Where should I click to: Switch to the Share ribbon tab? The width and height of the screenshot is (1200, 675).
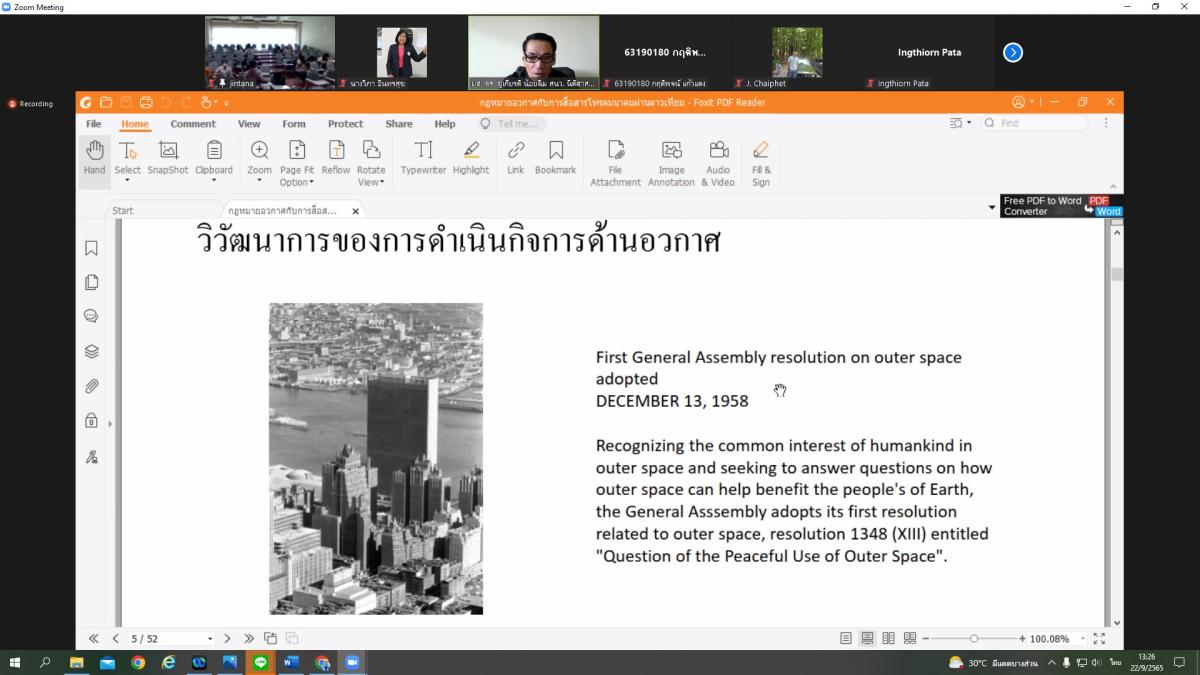(x=399, y=124)
